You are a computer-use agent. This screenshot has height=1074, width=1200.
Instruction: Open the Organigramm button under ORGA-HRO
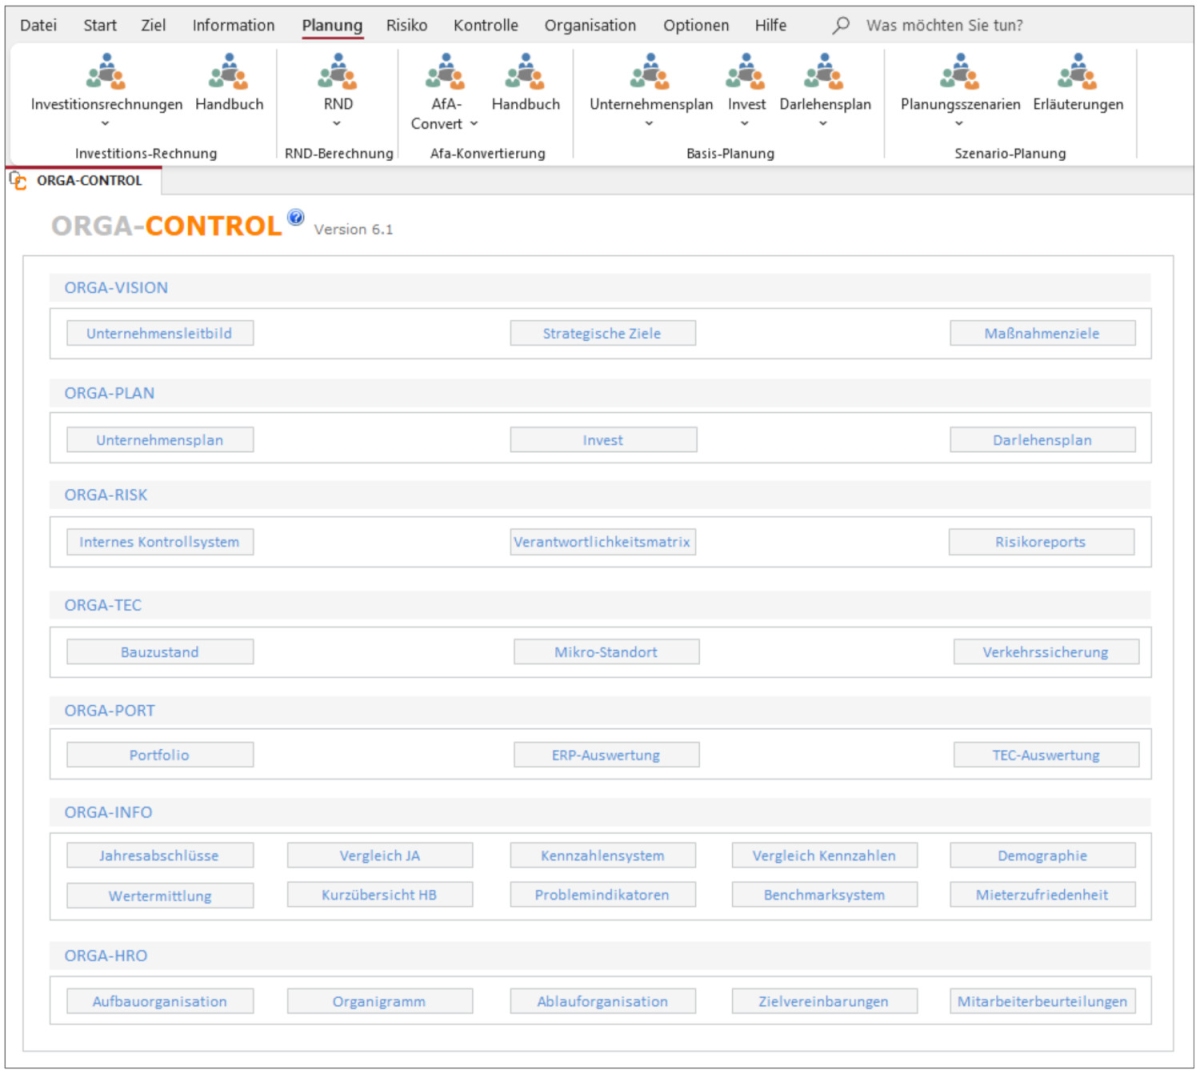(x=379, y=1001)
